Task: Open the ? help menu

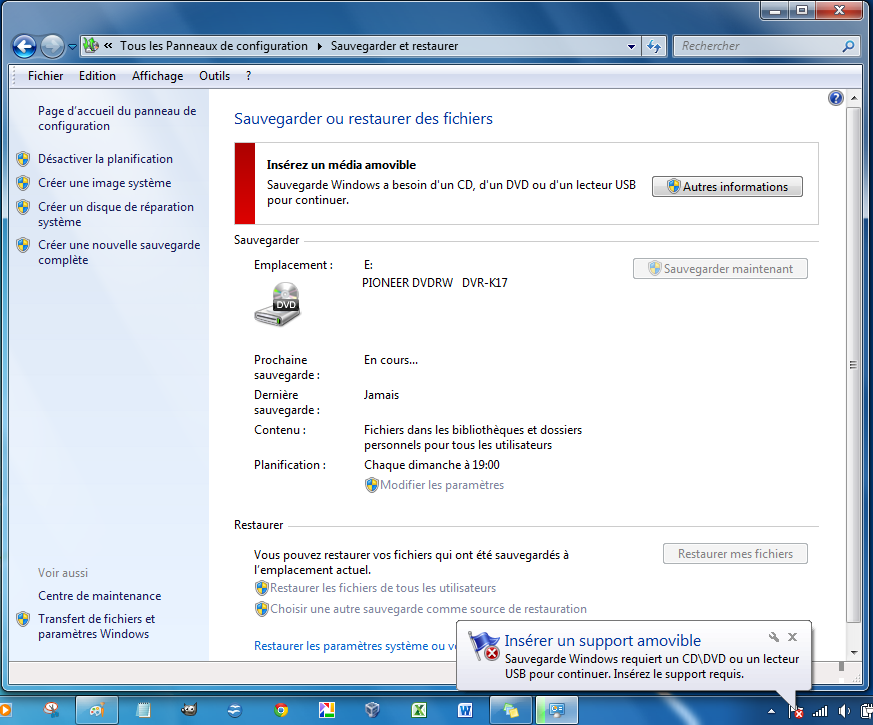Action: tap(248, 76)
